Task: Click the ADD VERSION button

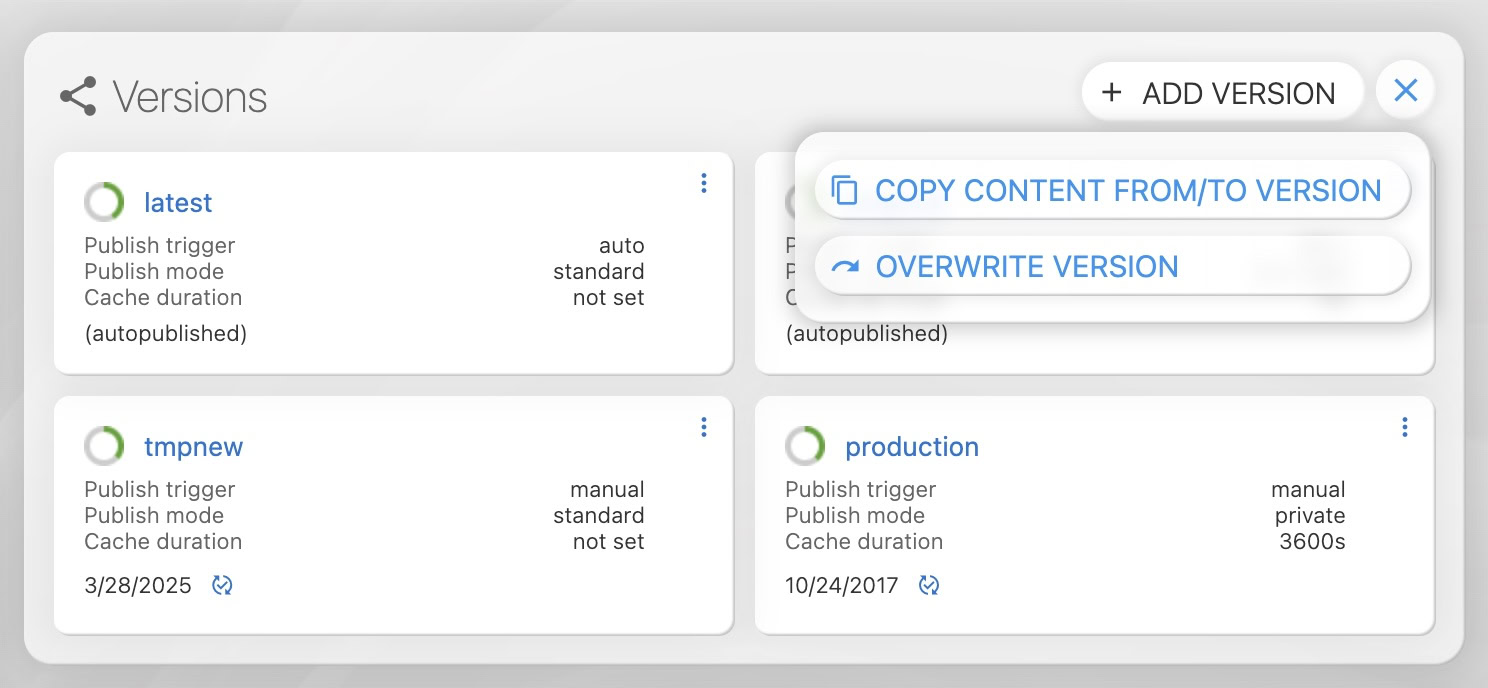Action: click(1221, 93)
